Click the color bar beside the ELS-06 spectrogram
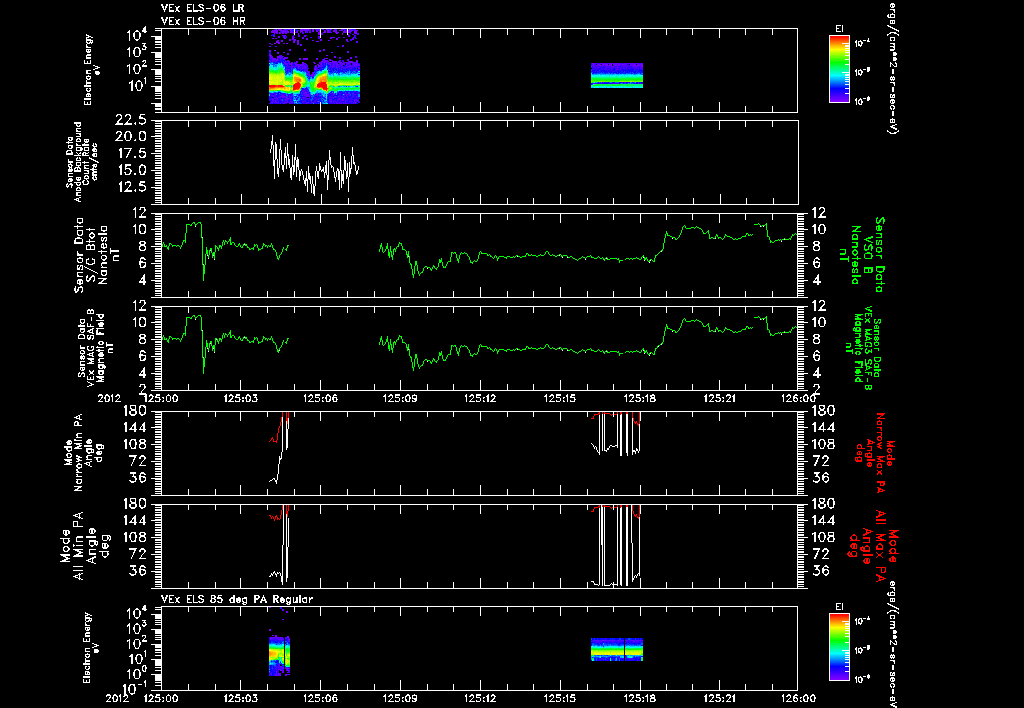The height and width of the screenshot is (708, 1024). tap(839, 69)
